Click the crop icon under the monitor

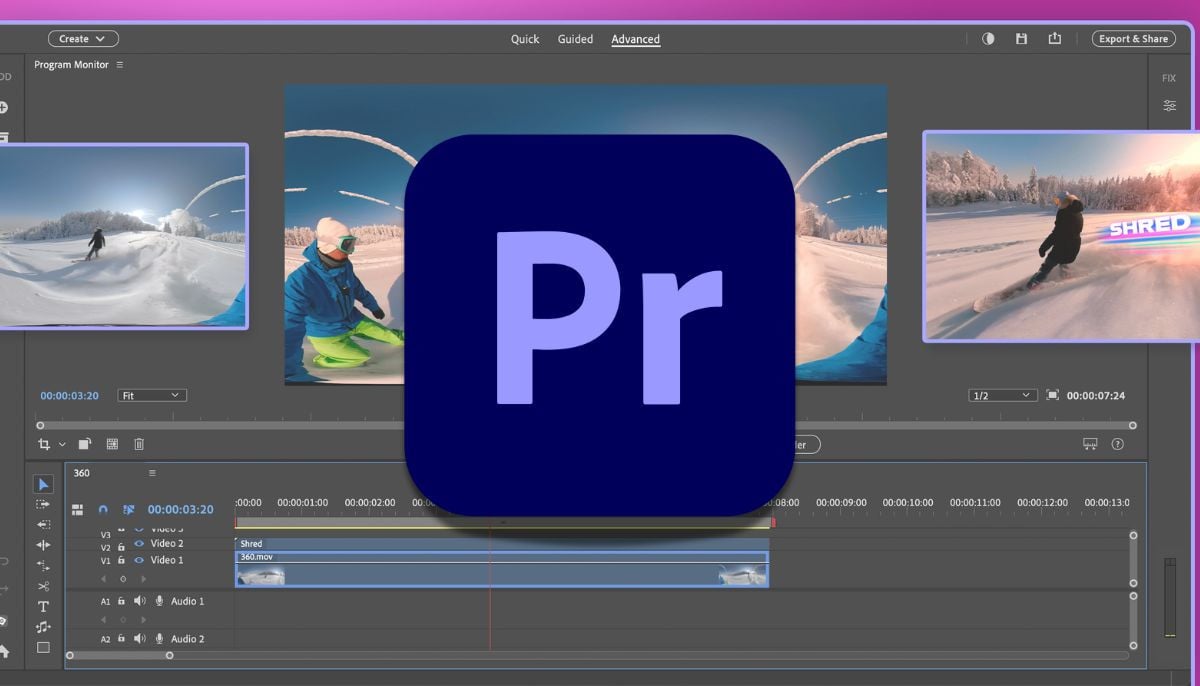click(x=44, y=444)
